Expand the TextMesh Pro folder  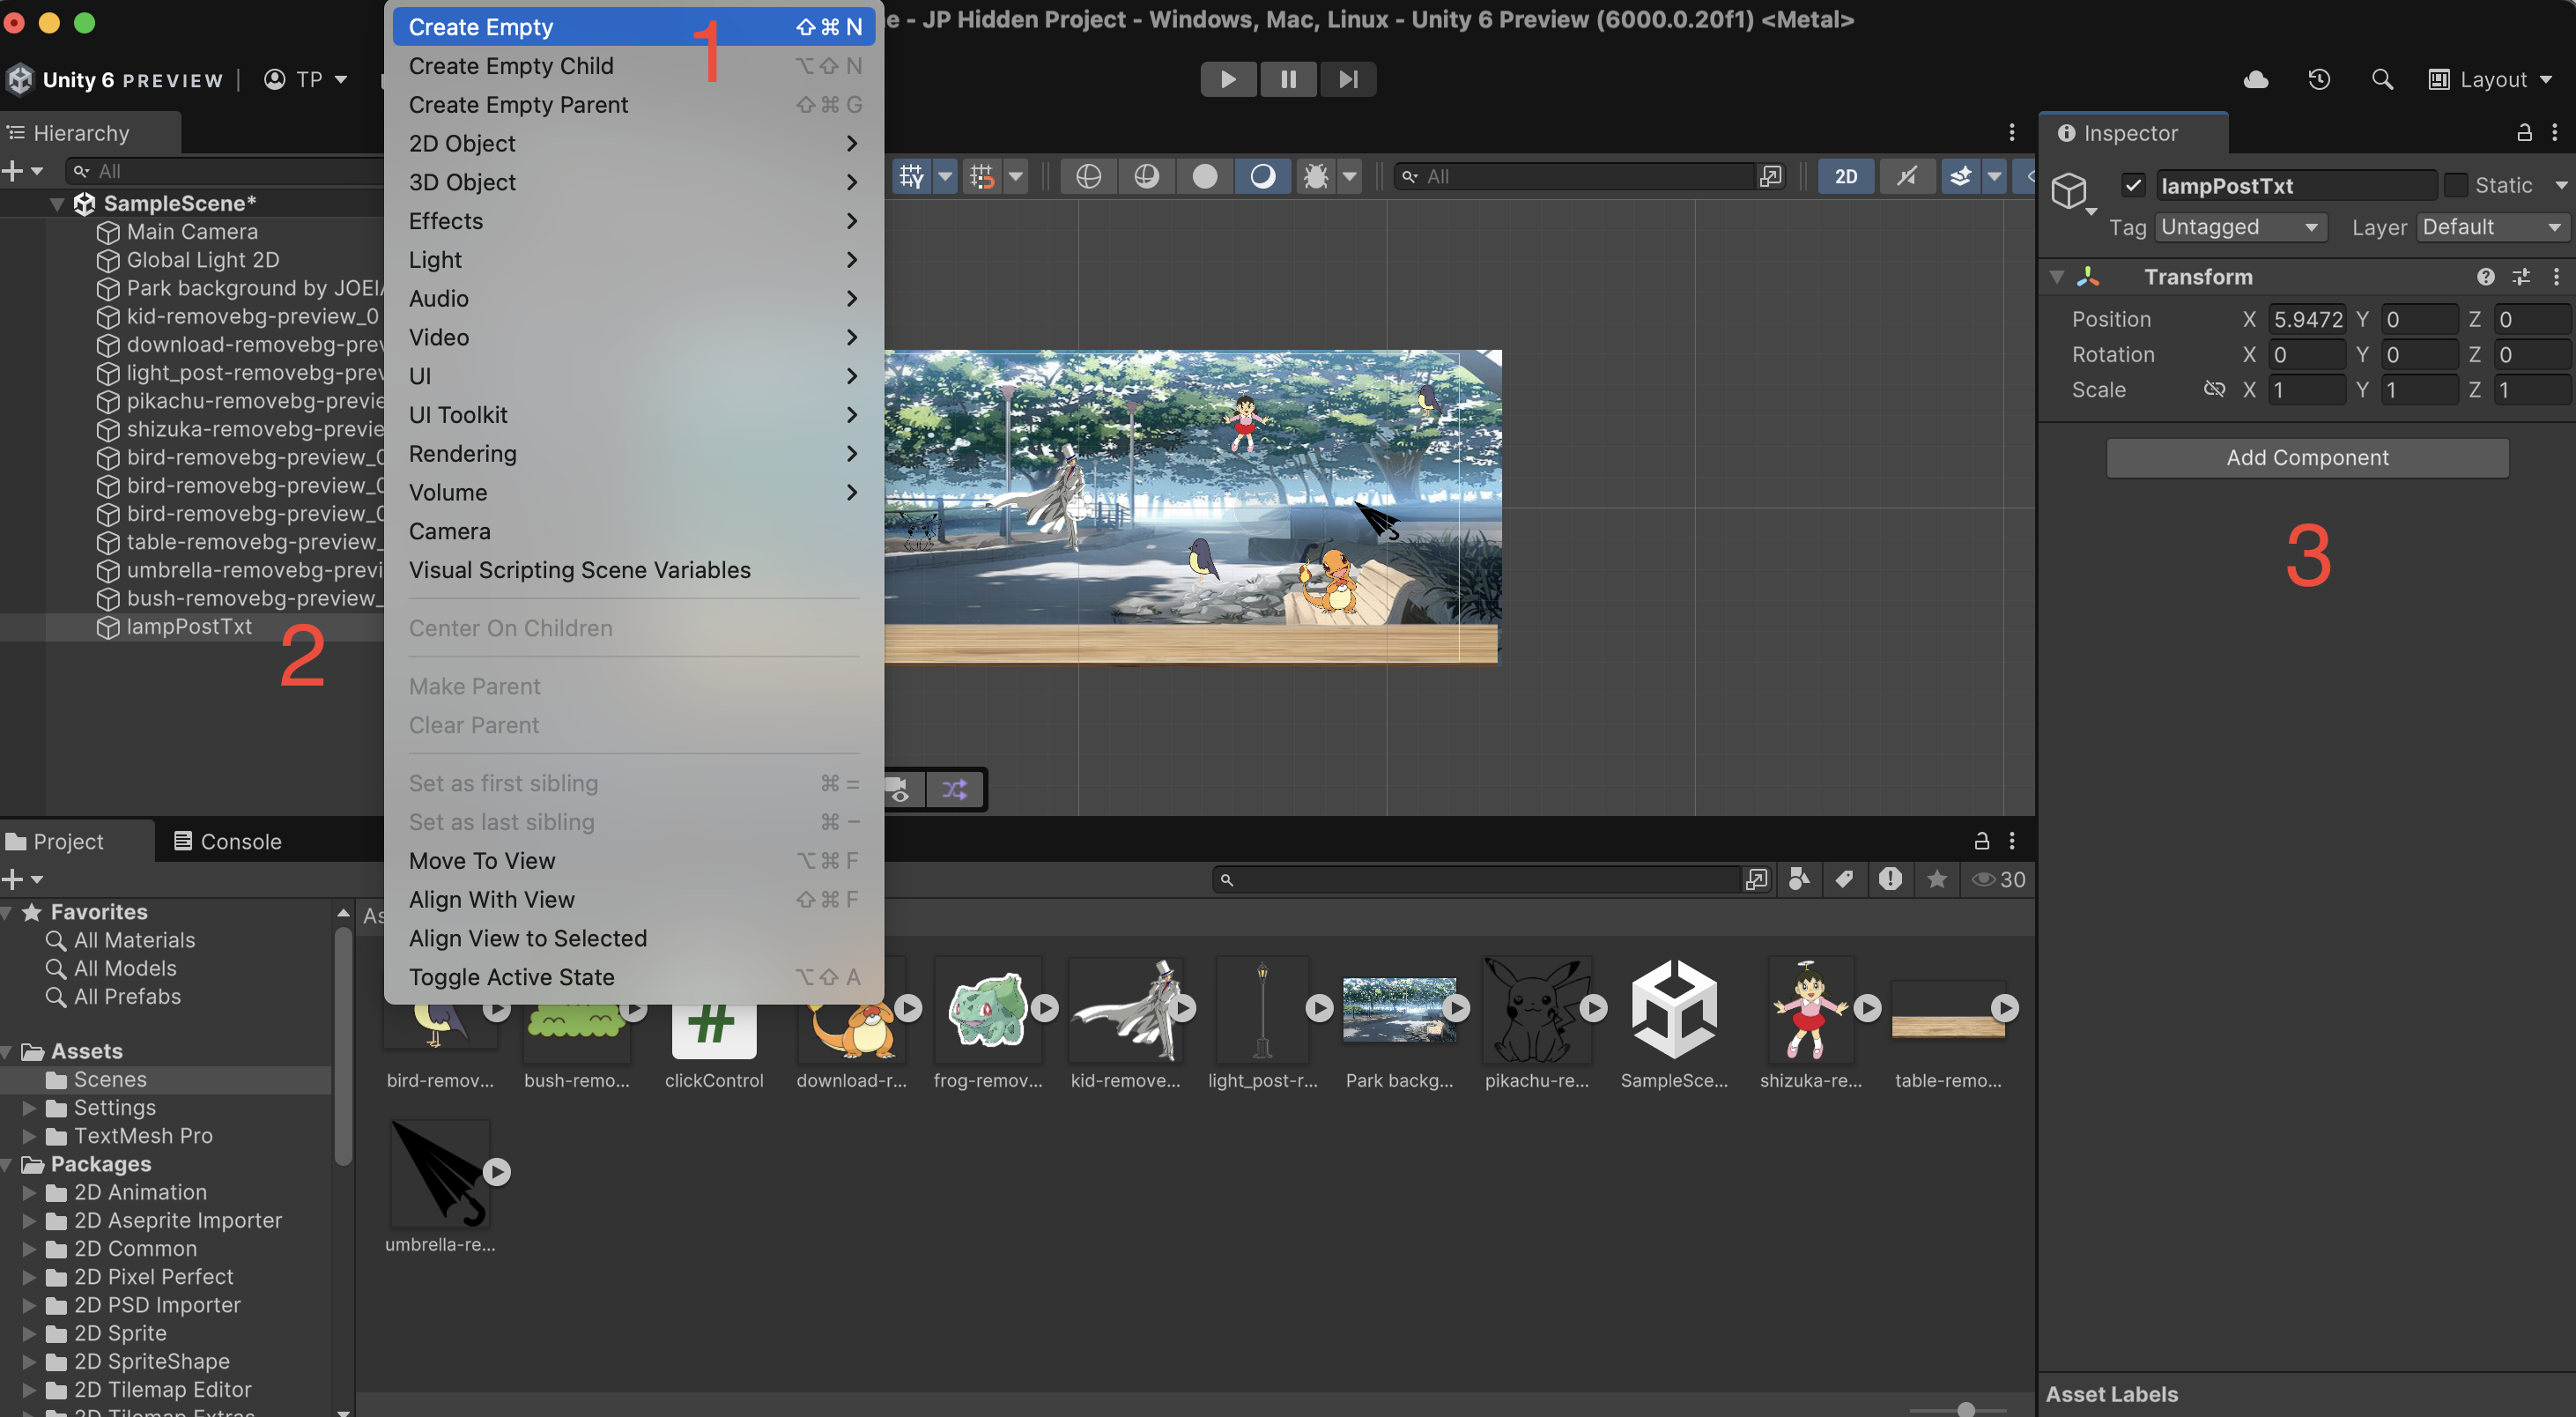[30, 1136]
